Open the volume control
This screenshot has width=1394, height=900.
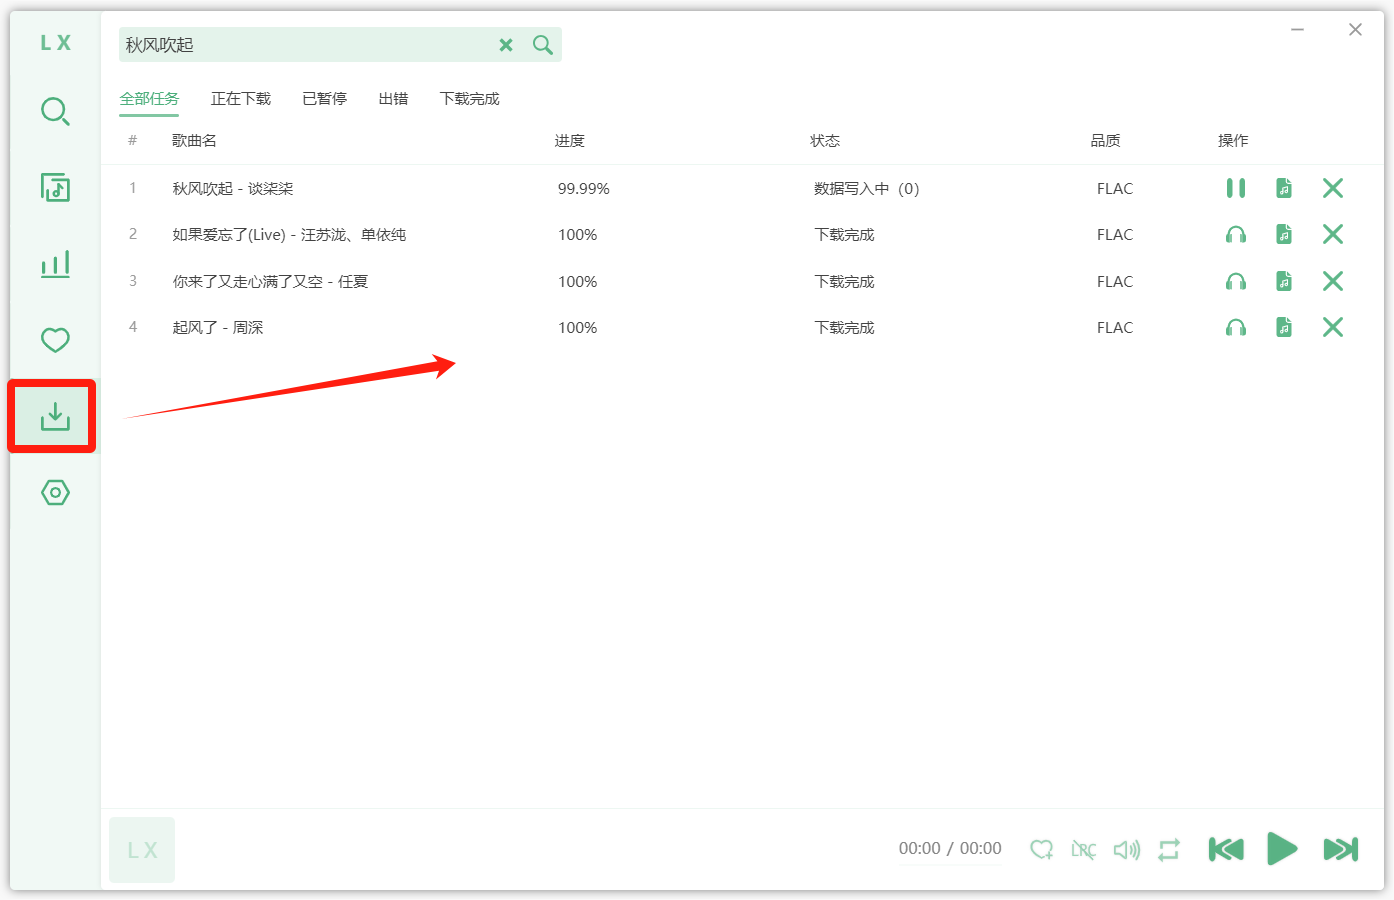[x=1127, y=850]
